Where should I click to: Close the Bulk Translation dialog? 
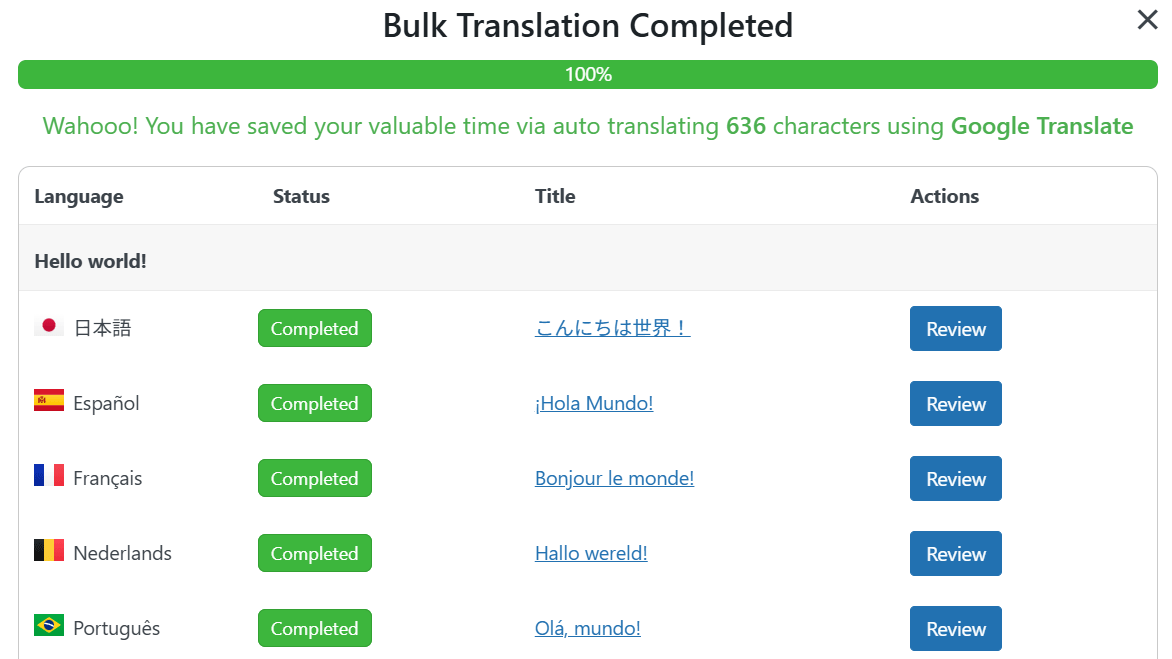click(1147, 20)
